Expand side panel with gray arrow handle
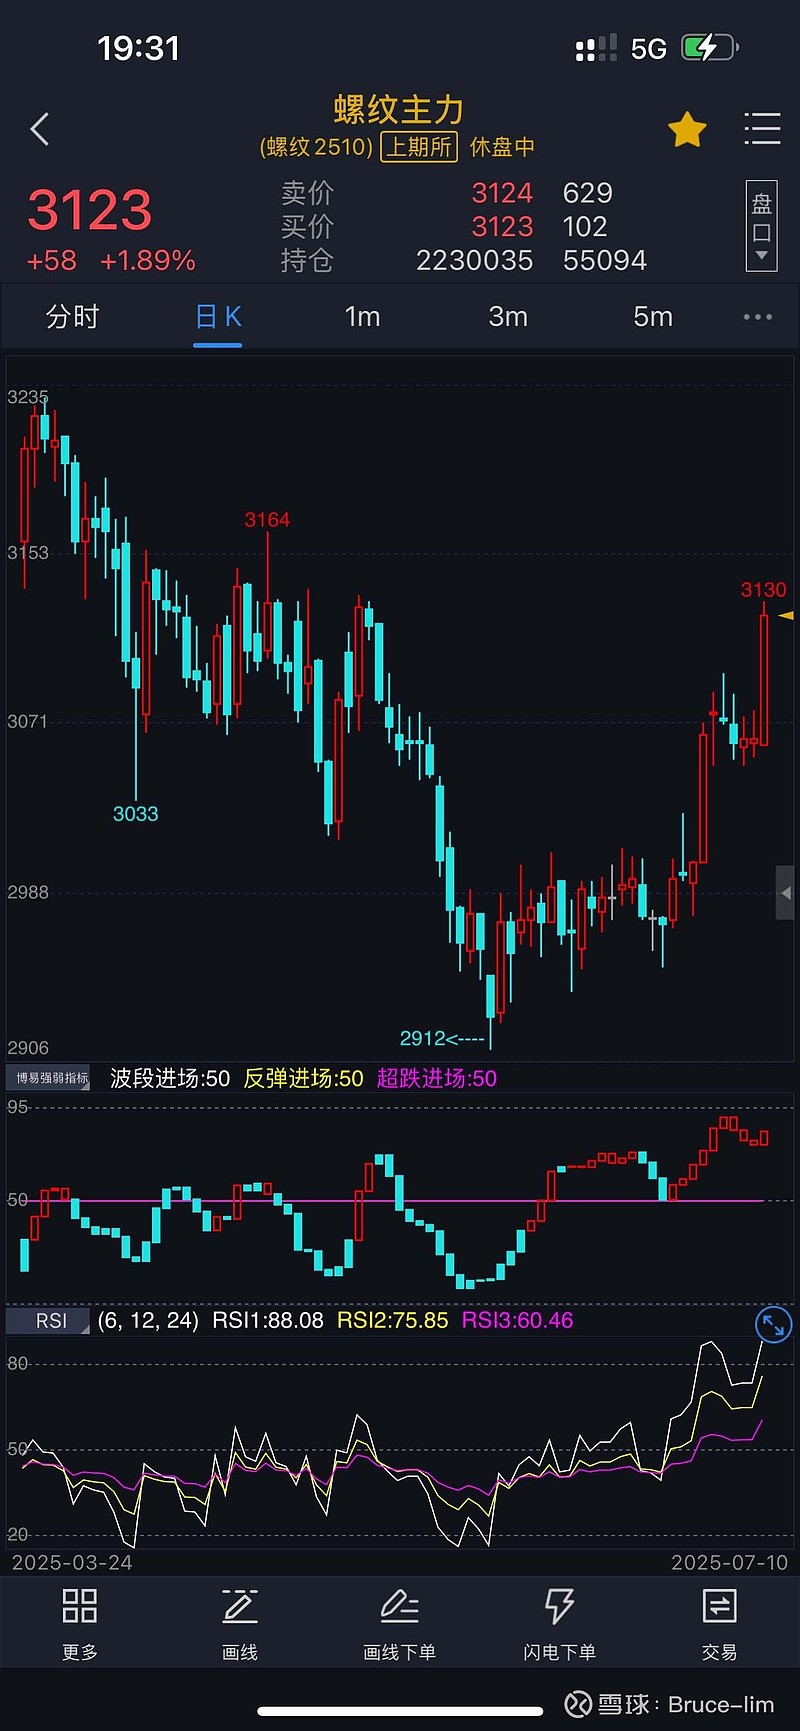Viewport: 800px width, 1731px height. coord(786,892)
